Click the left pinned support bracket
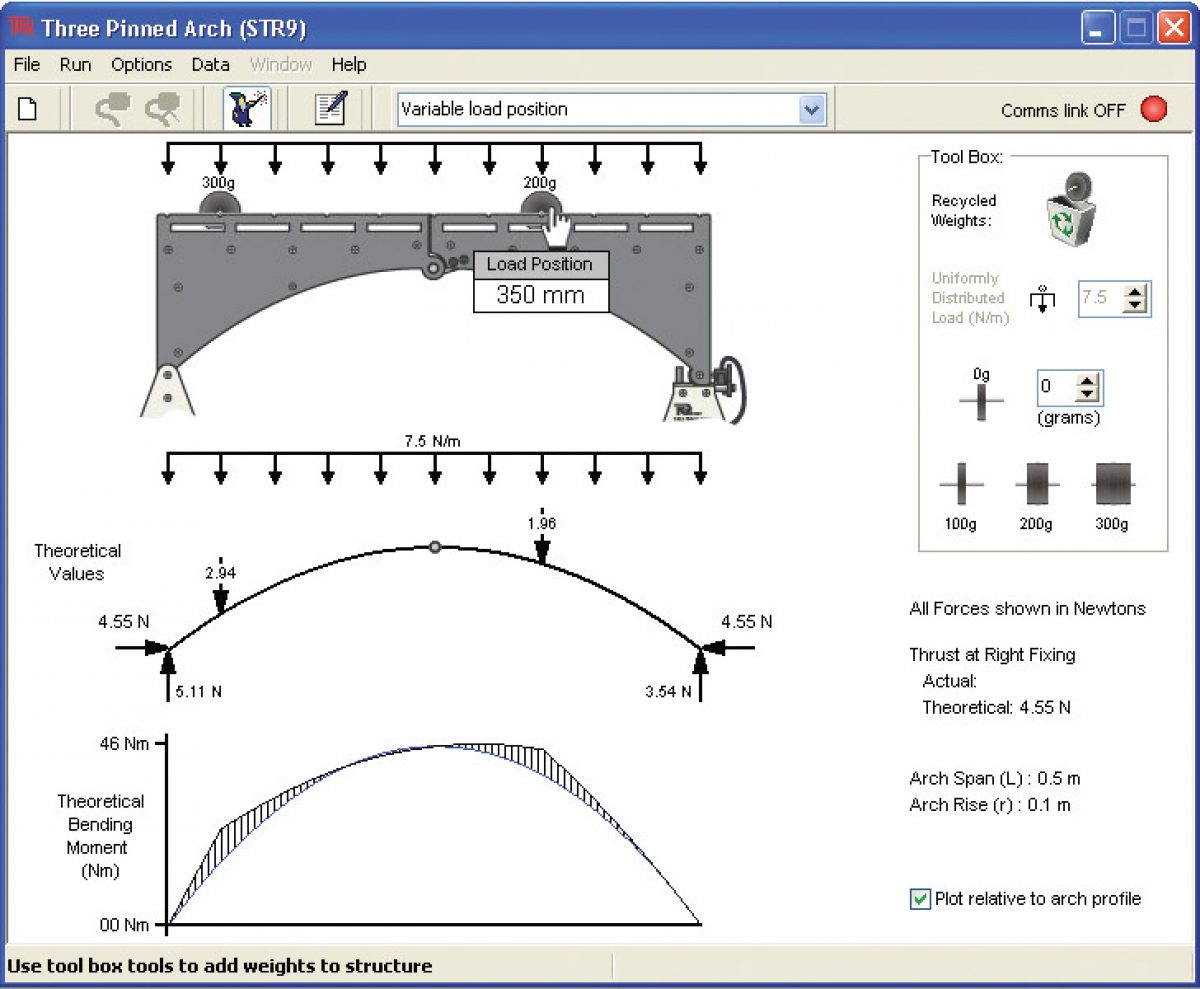This screenshot has width=1200, height=989. tap(167, 389)
